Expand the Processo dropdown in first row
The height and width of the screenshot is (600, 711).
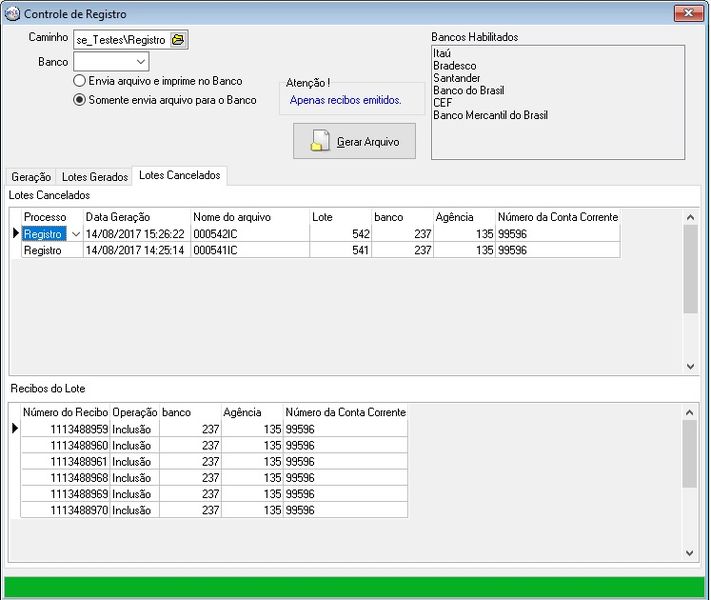point(75,234)
